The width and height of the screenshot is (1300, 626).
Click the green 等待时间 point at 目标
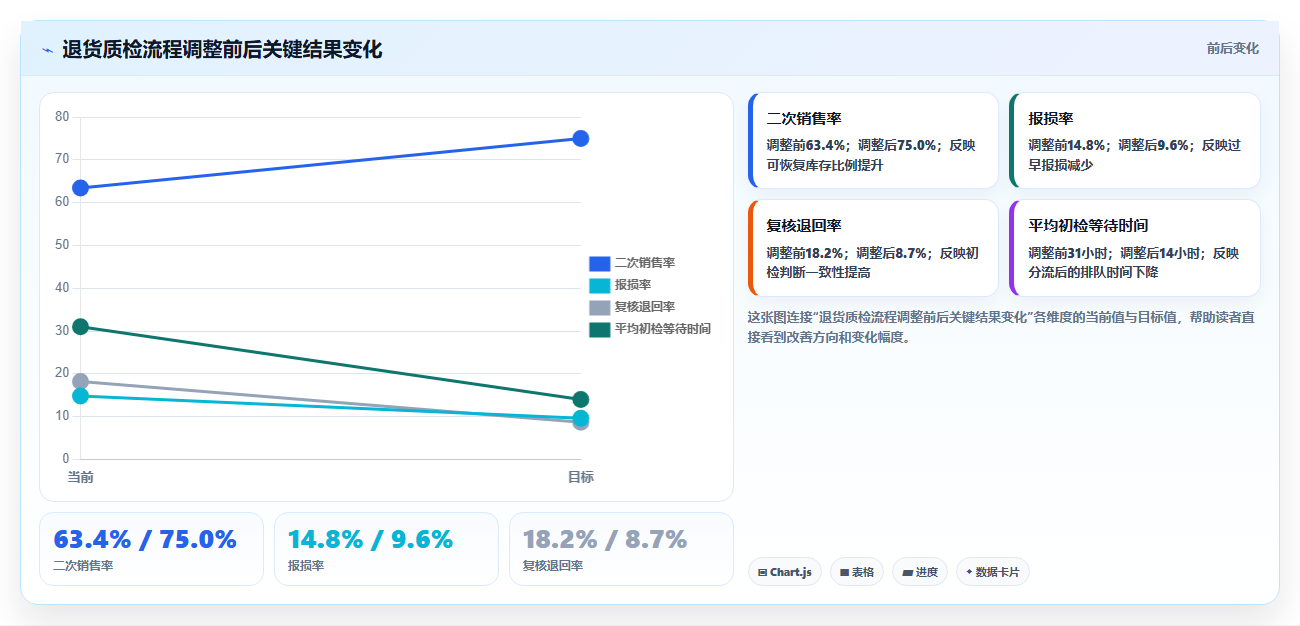tap(580, 400)
